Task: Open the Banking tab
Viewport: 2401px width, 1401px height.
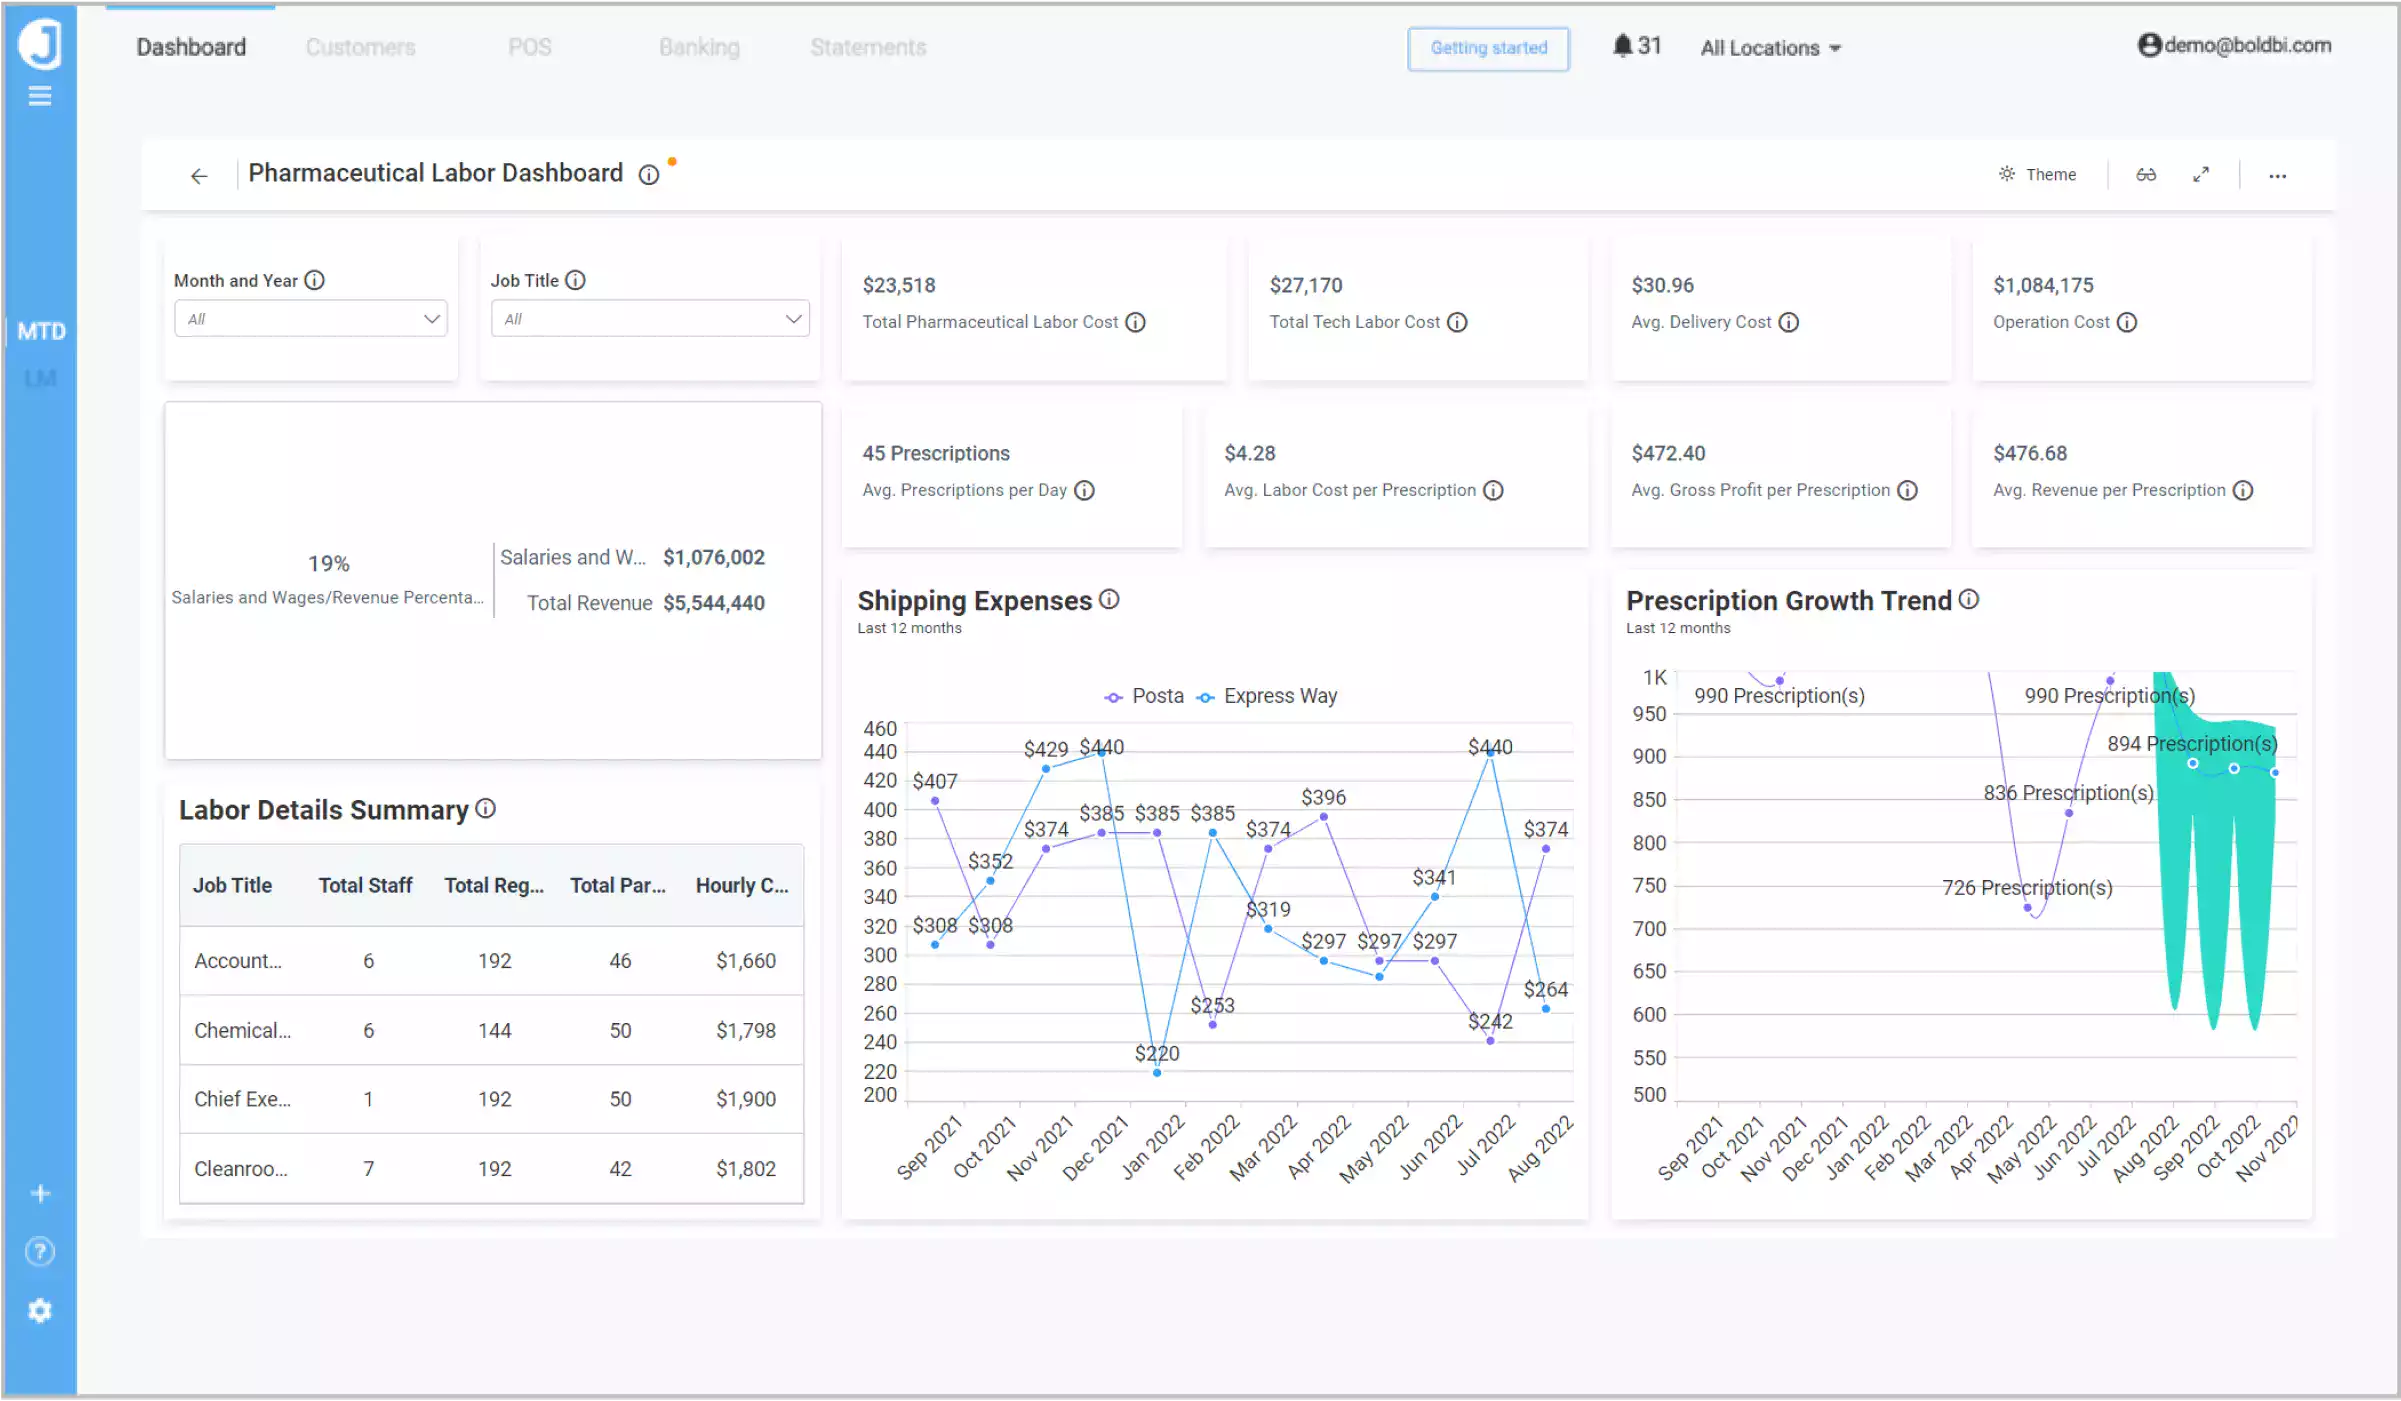Action: click(698, 47)
